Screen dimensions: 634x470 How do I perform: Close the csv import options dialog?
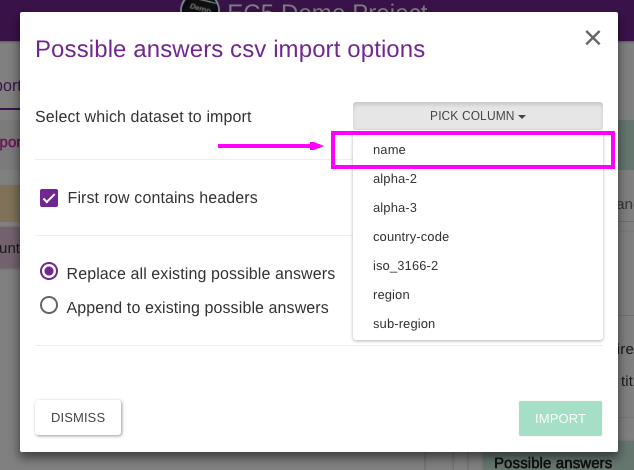coord(592,38)
